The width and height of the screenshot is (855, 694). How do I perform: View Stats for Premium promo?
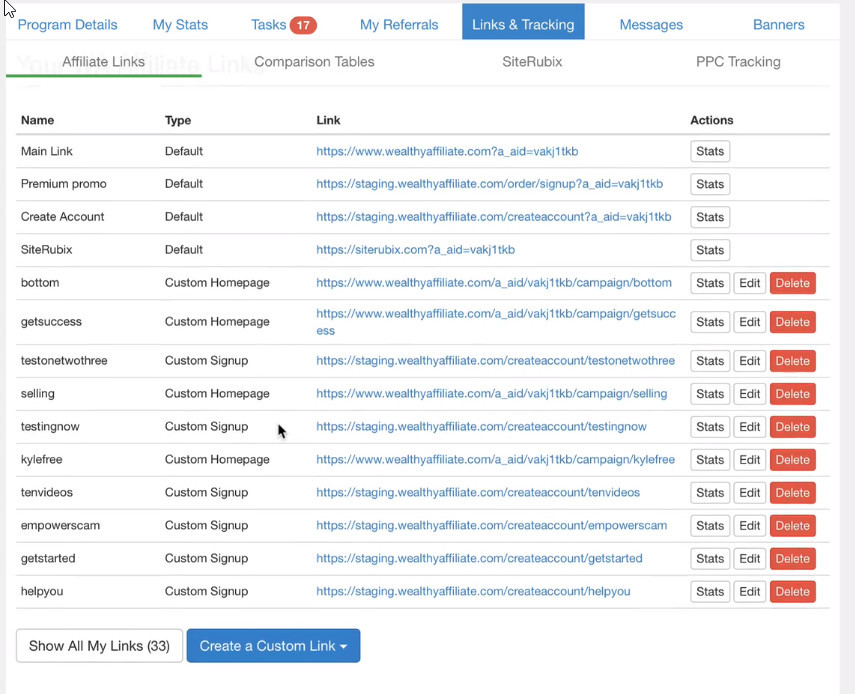[x=710, y=184]
